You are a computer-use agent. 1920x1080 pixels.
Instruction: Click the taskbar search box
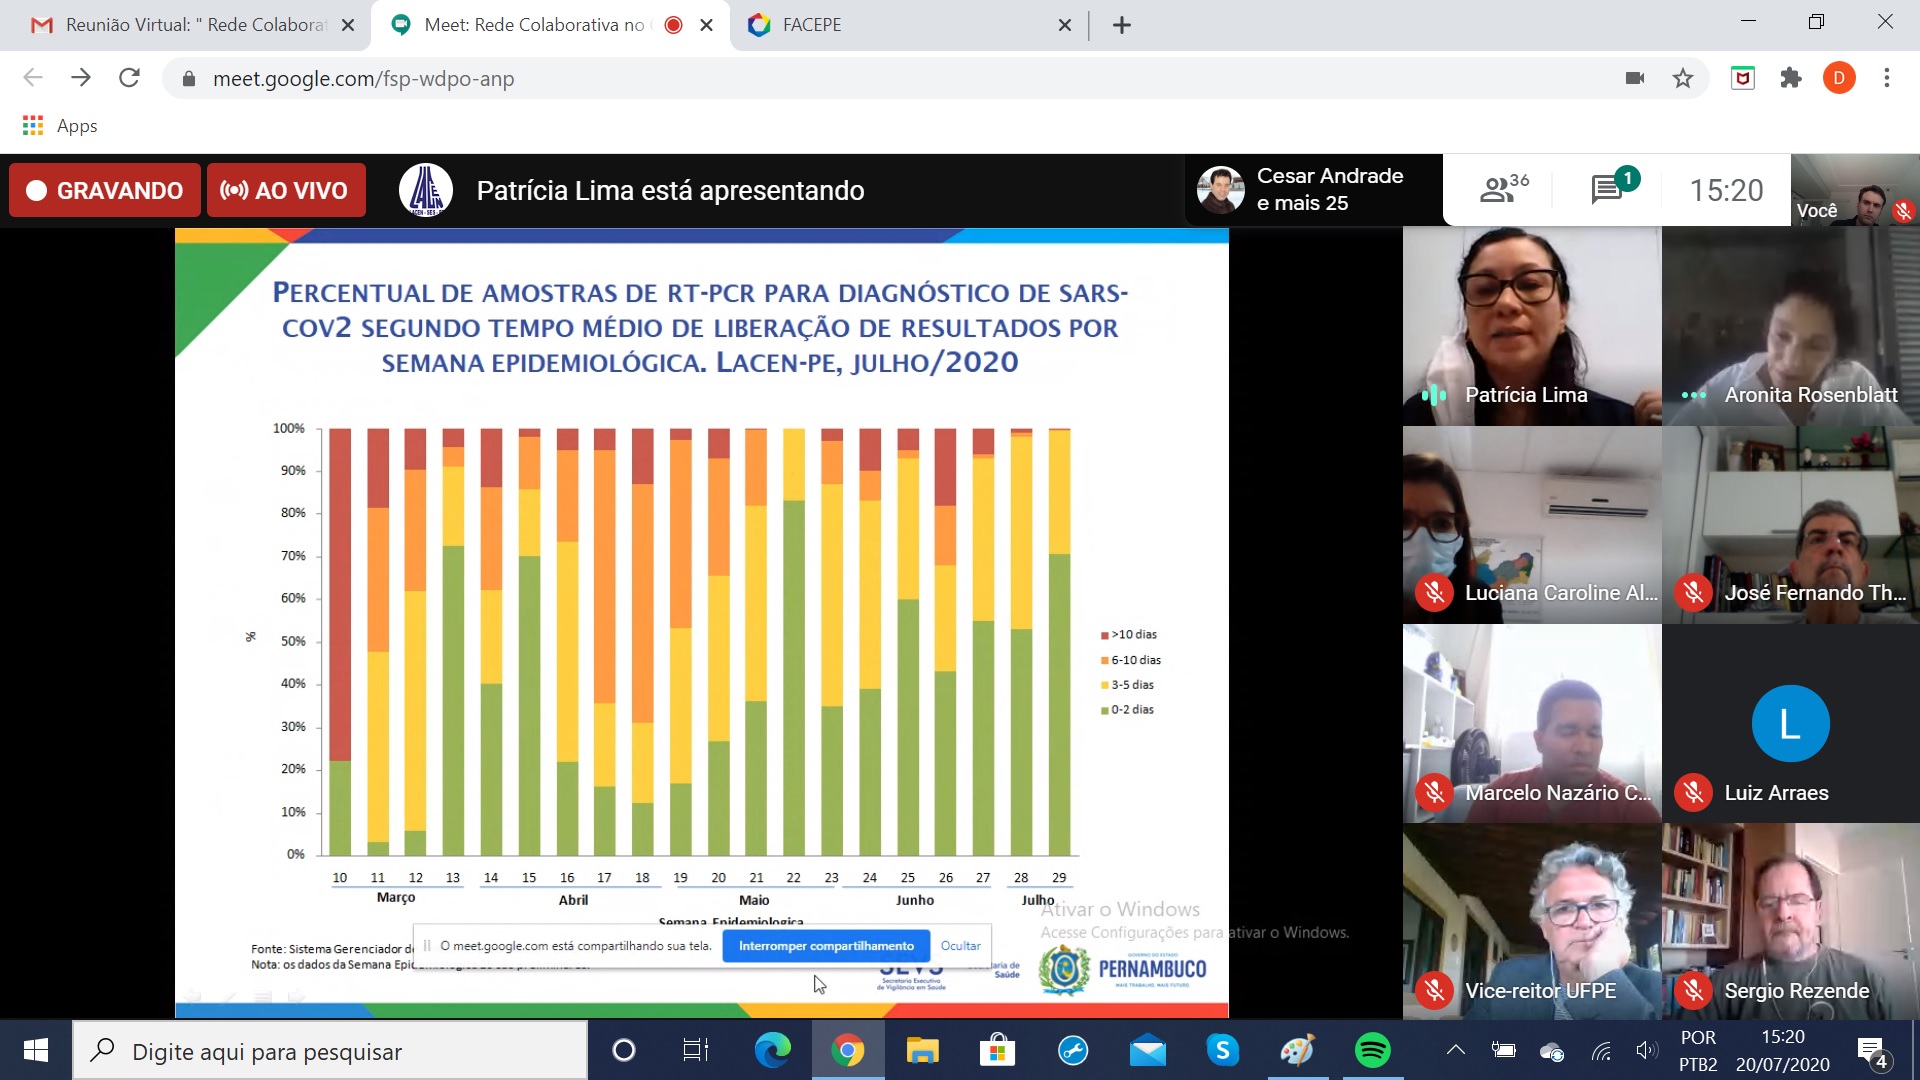point(330,1051)
